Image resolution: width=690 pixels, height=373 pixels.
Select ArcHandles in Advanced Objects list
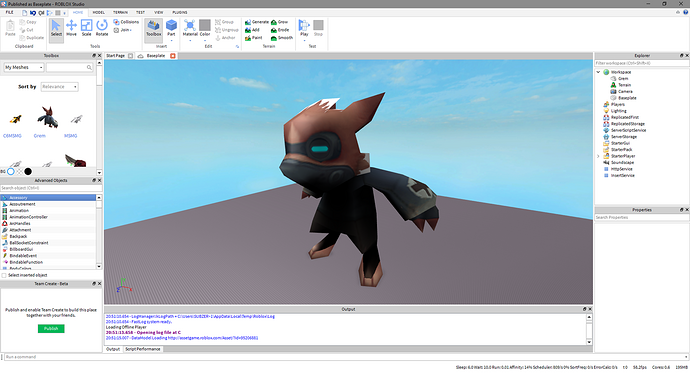click(20, 223)
